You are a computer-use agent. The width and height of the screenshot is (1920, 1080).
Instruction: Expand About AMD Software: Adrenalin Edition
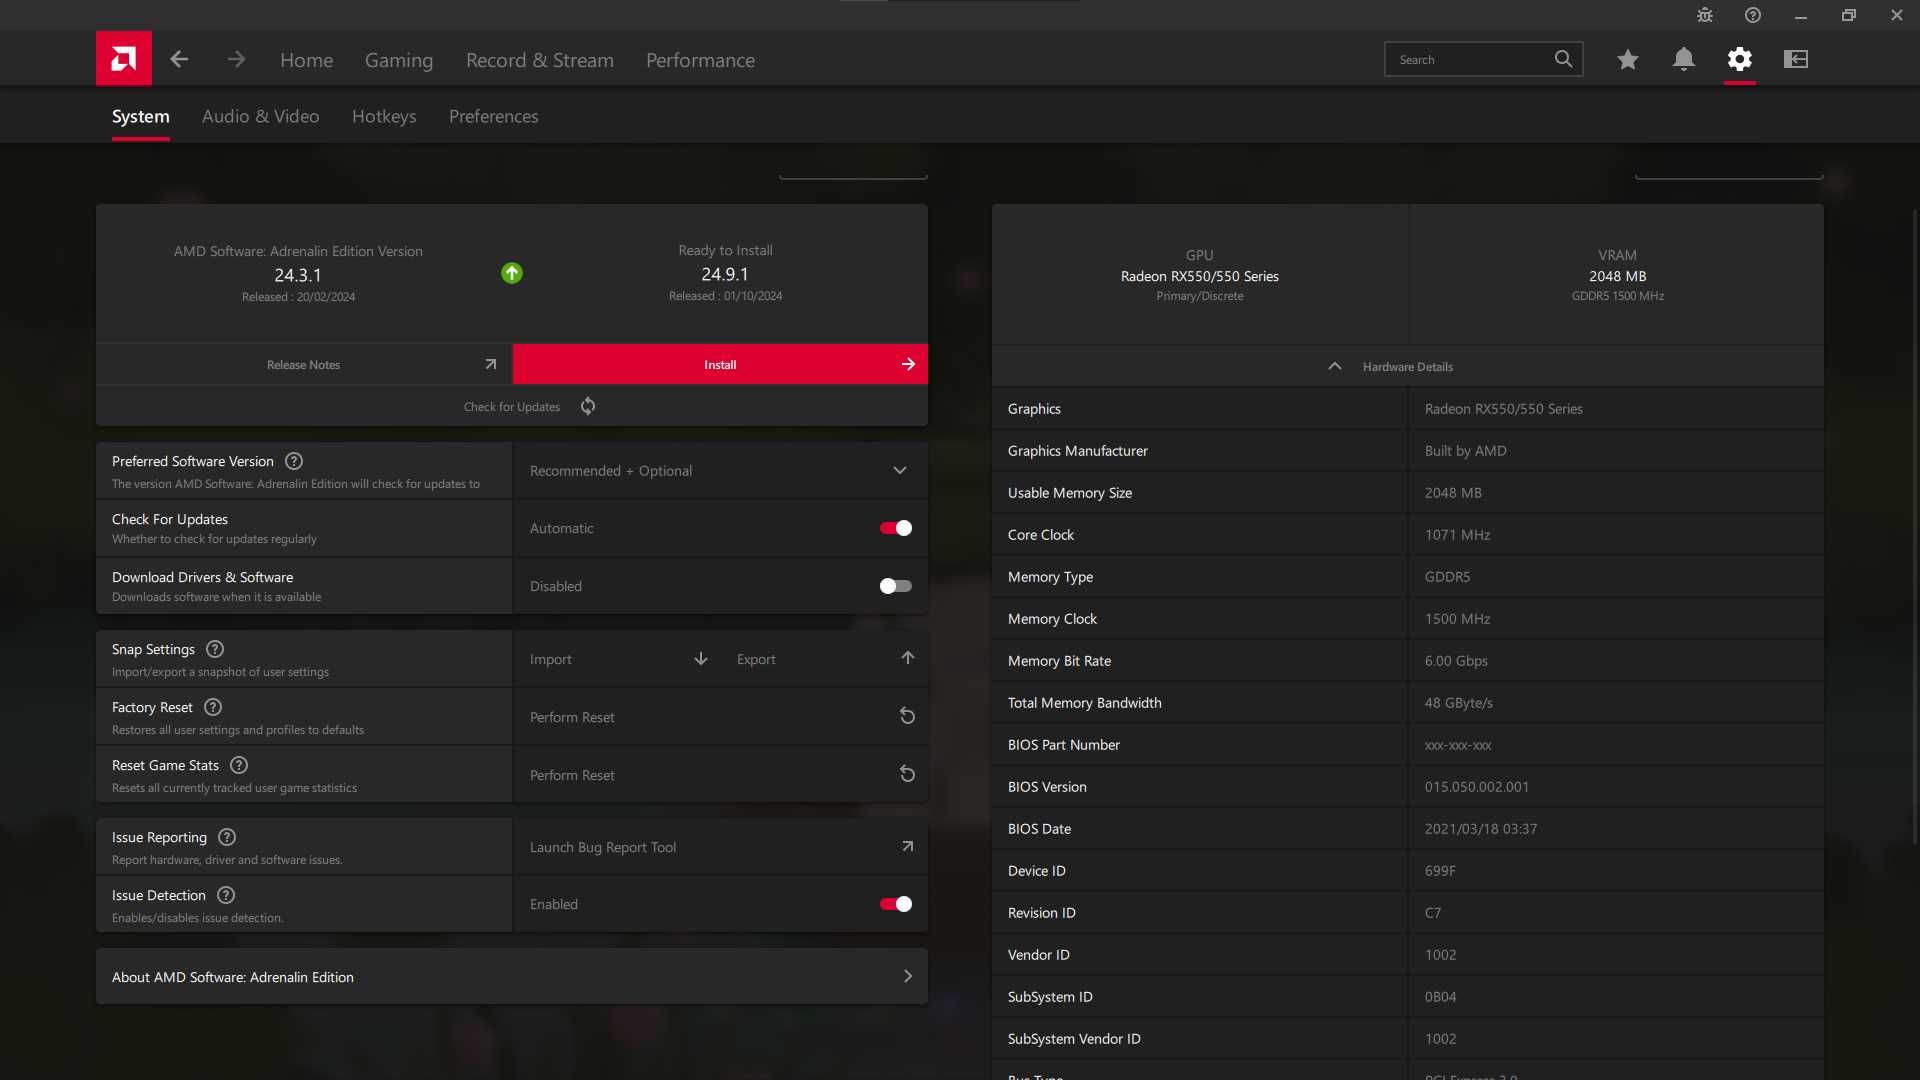point(512,977)
